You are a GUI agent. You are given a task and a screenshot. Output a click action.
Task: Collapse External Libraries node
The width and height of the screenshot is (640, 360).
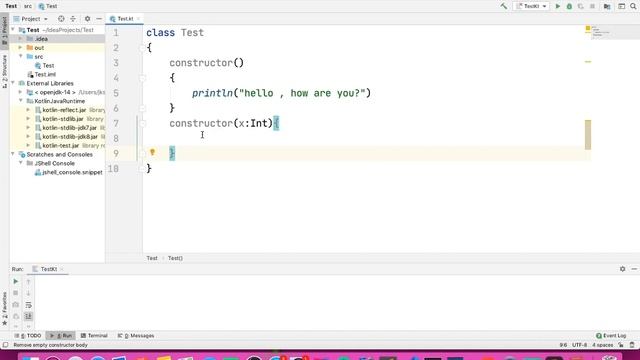tap(13, 83)
